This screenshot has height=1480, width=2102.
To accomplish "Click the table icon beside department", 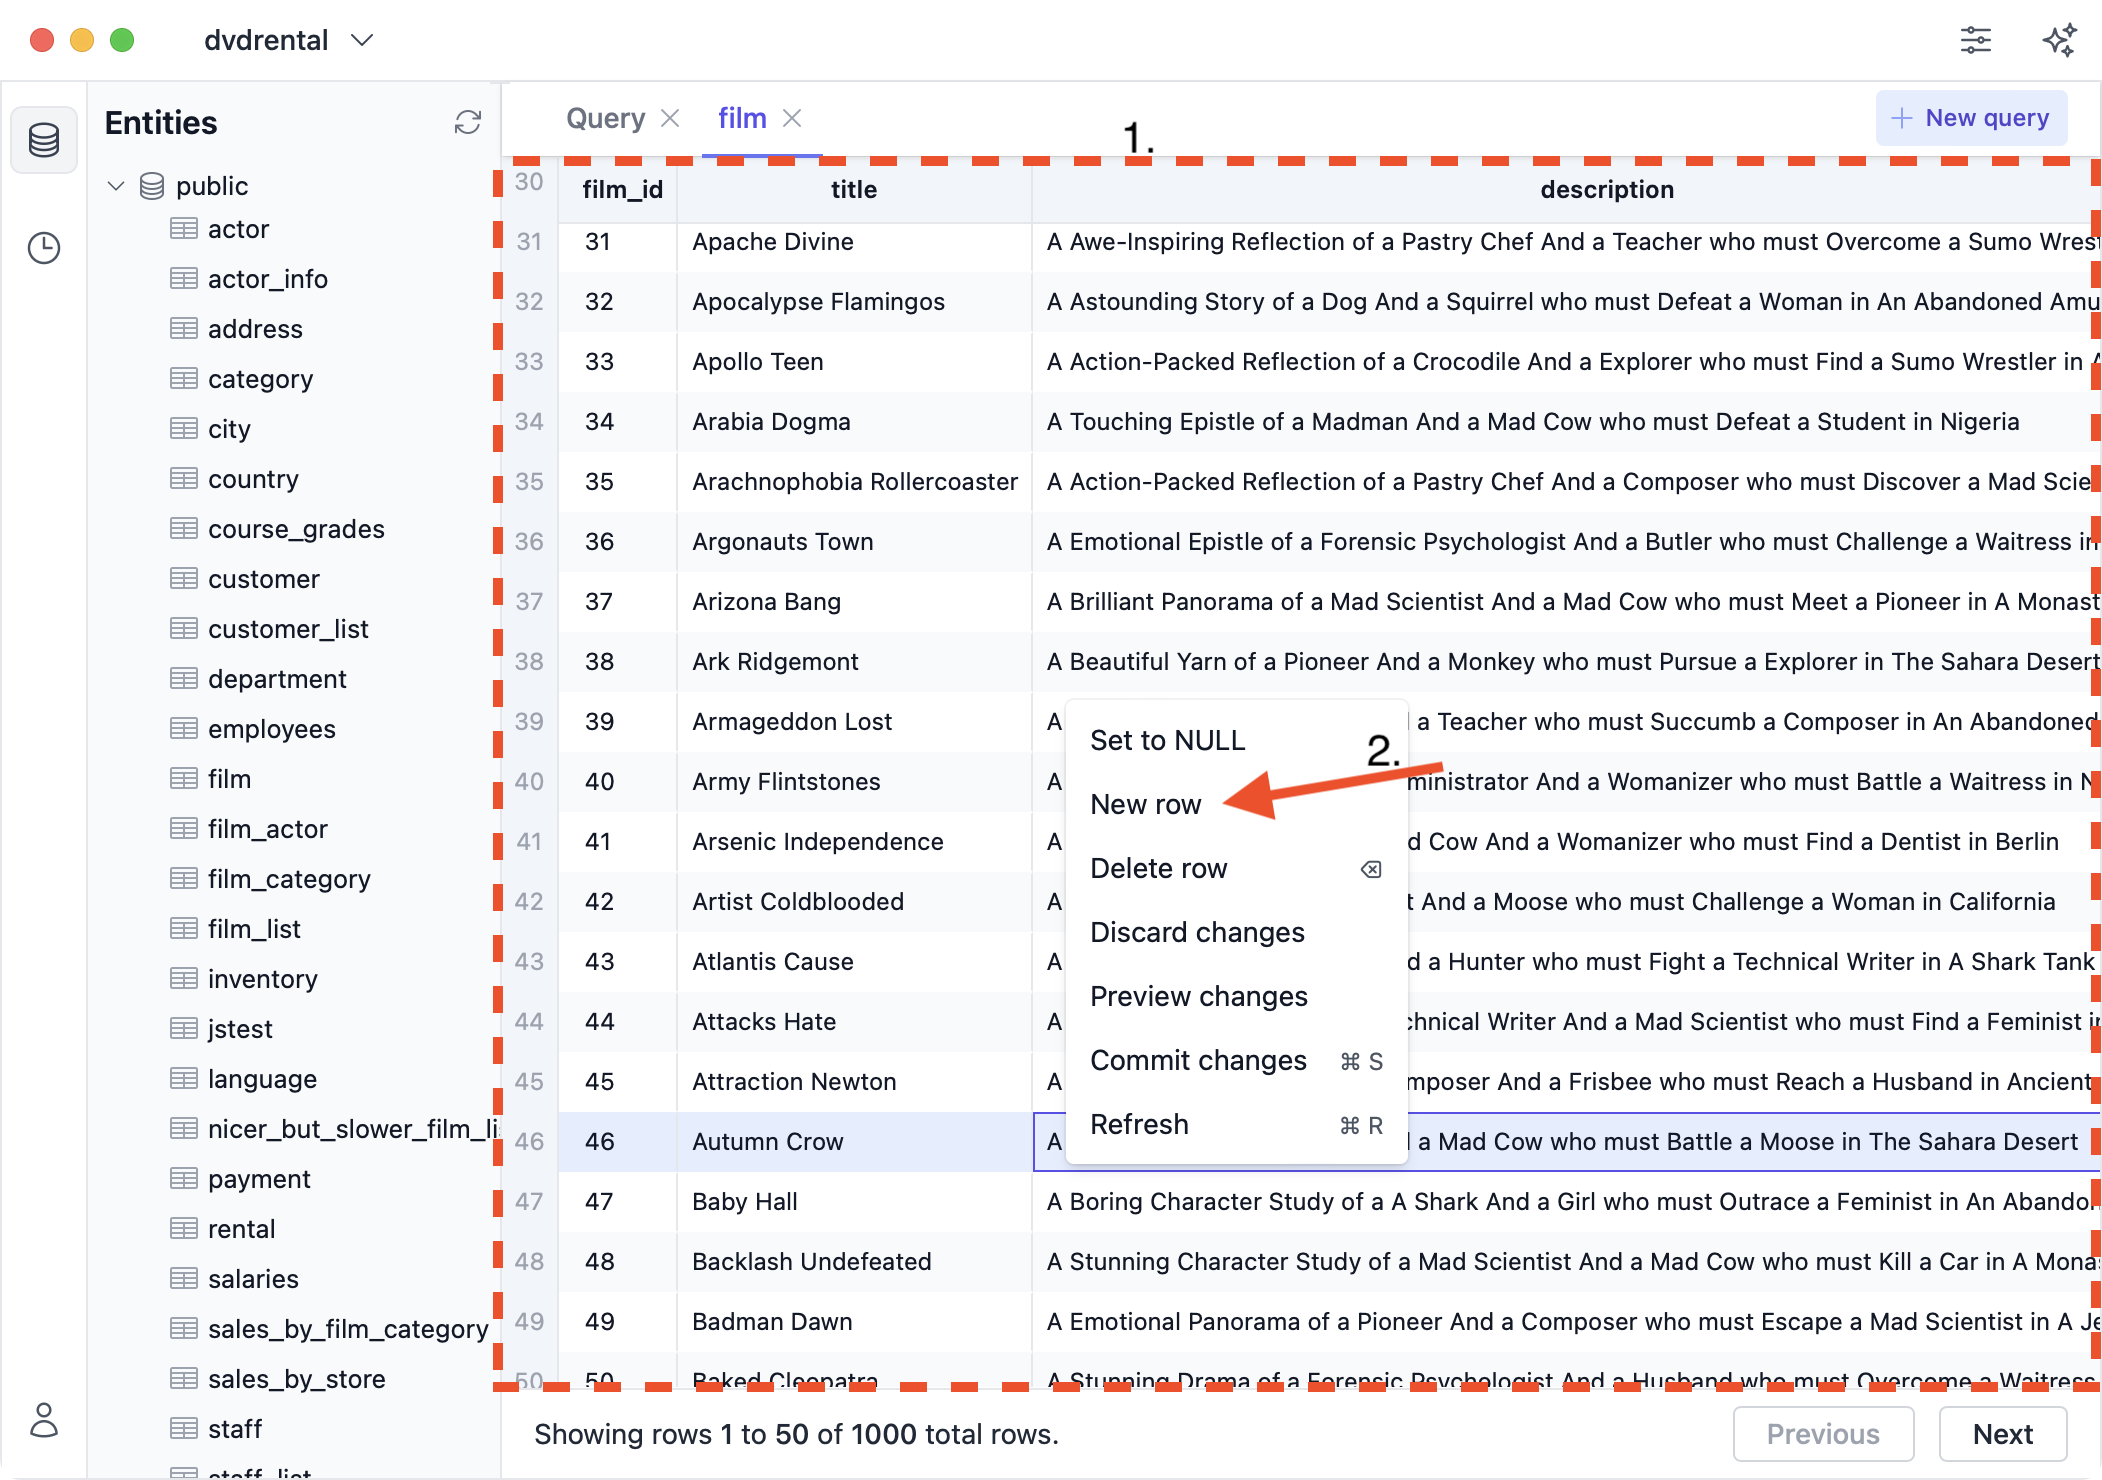I will click(x=184, y=678).
